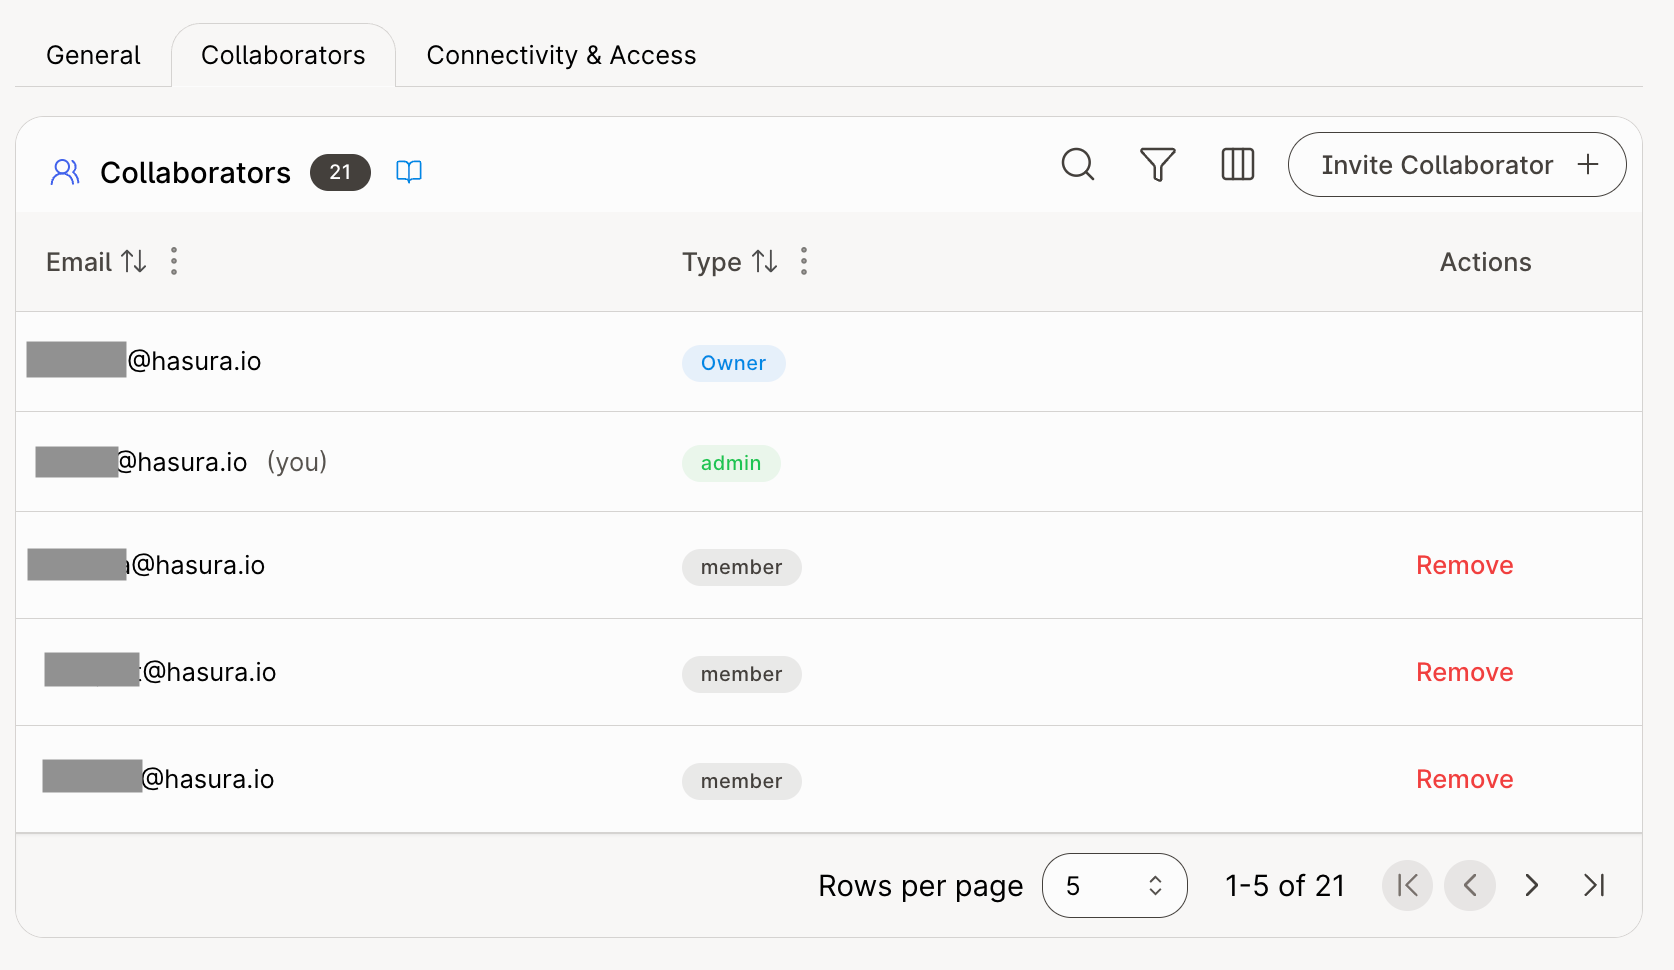Sort by Email using arrows icon
Screen dimensions: 1674x970
(134, 262)
